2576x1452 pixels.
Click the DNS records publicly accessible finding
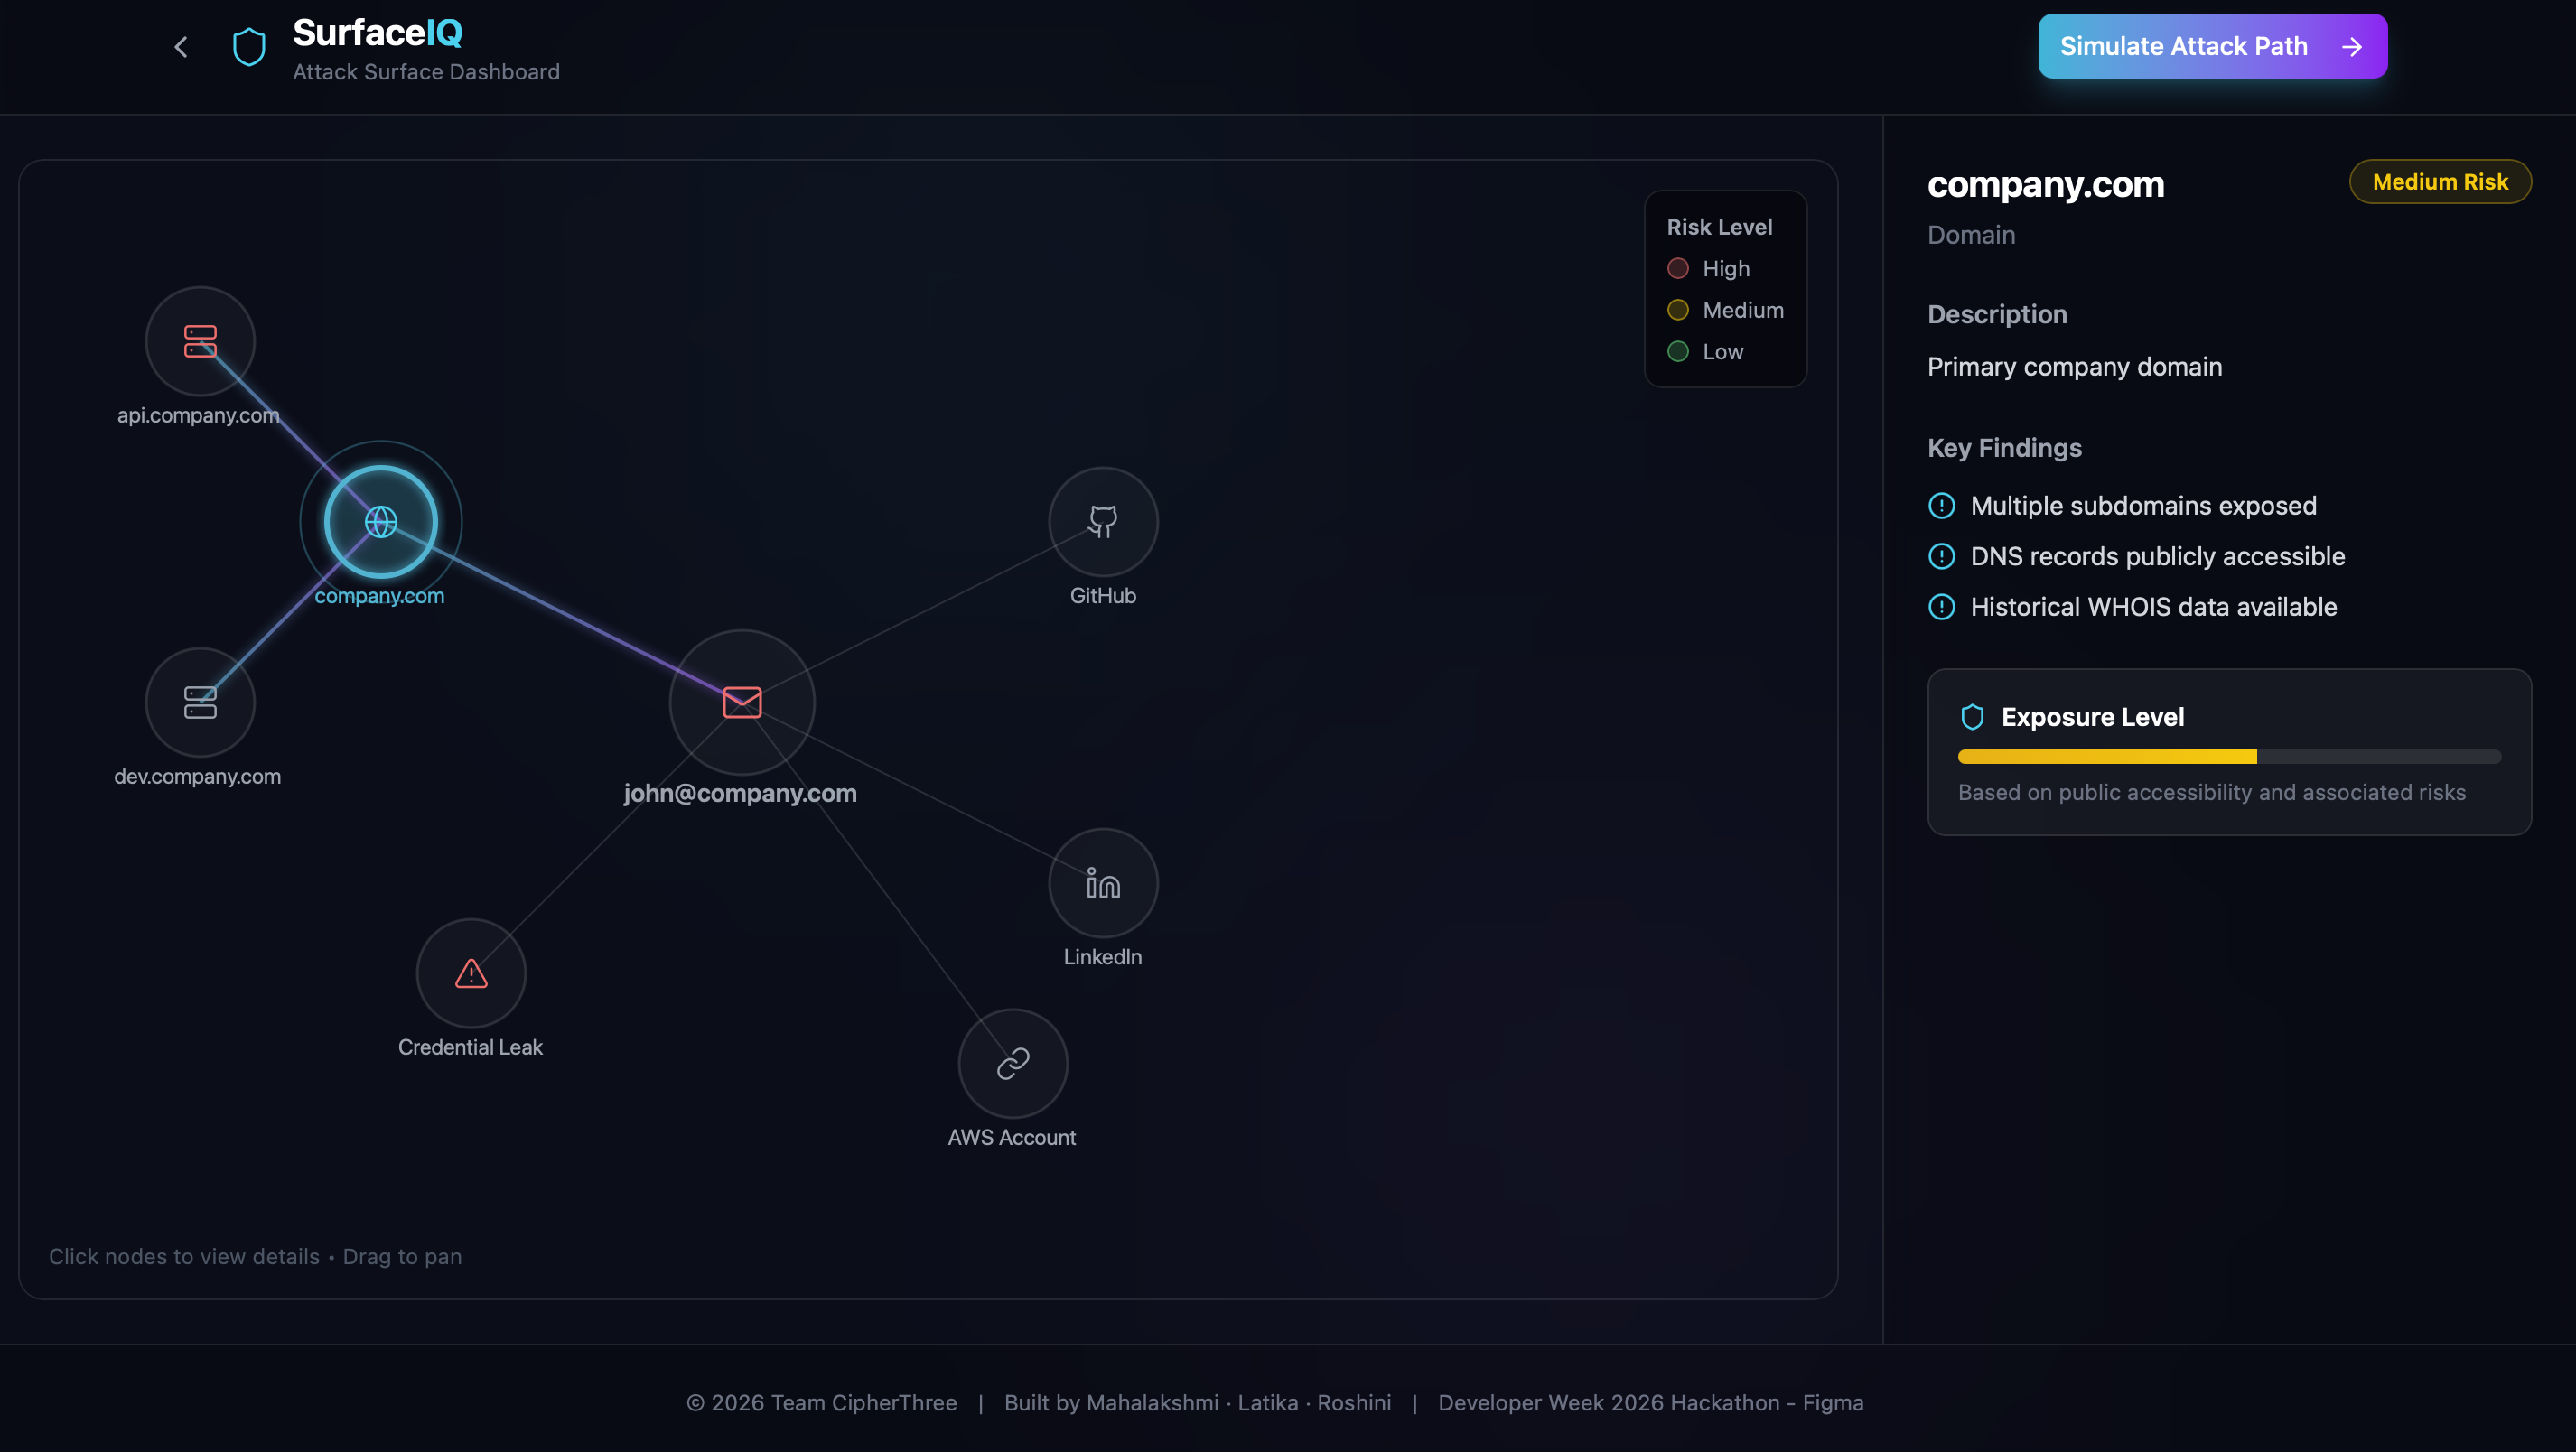(2157, 556)
